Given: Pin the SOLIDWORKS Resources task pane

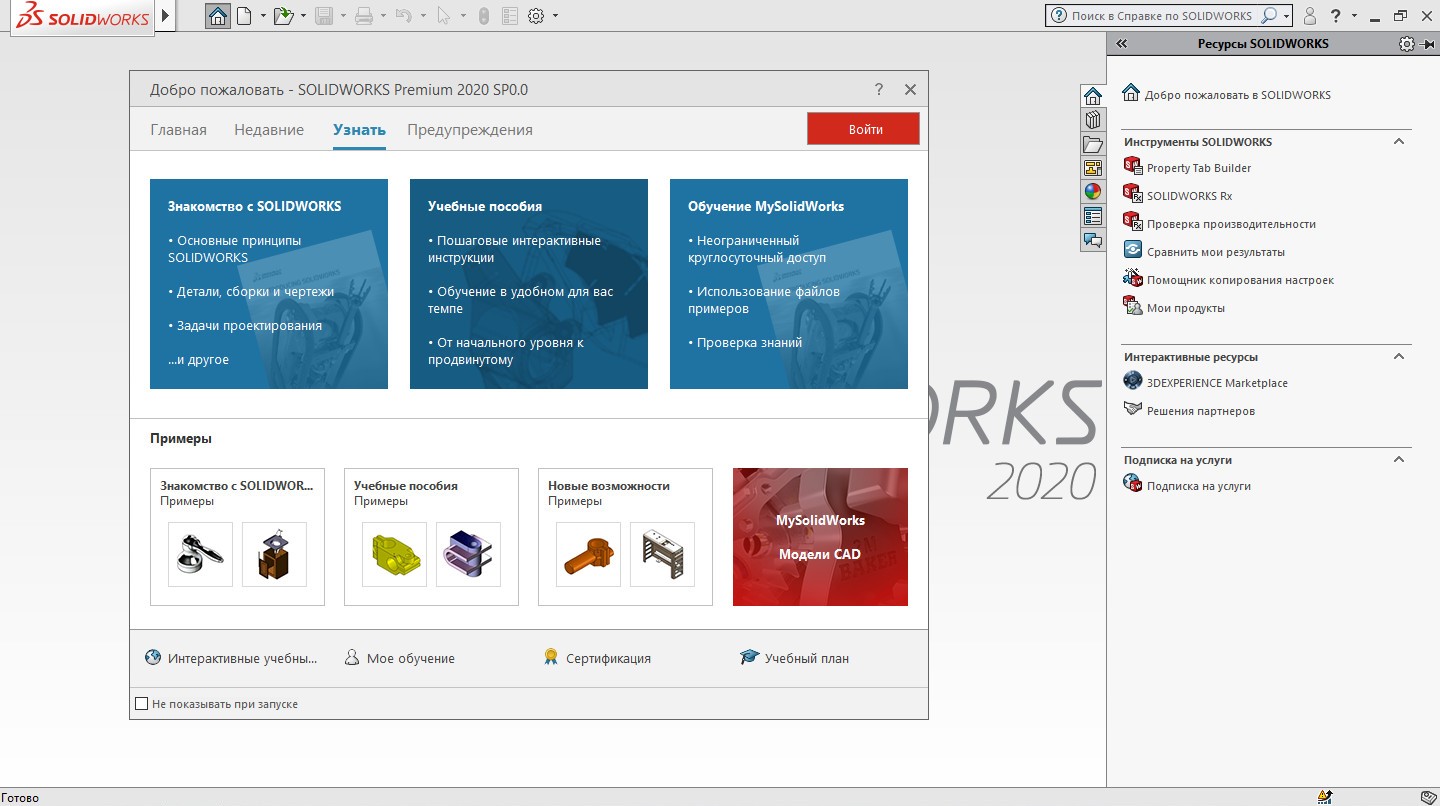Looking at the screenshot, I should click(1427, 44).
